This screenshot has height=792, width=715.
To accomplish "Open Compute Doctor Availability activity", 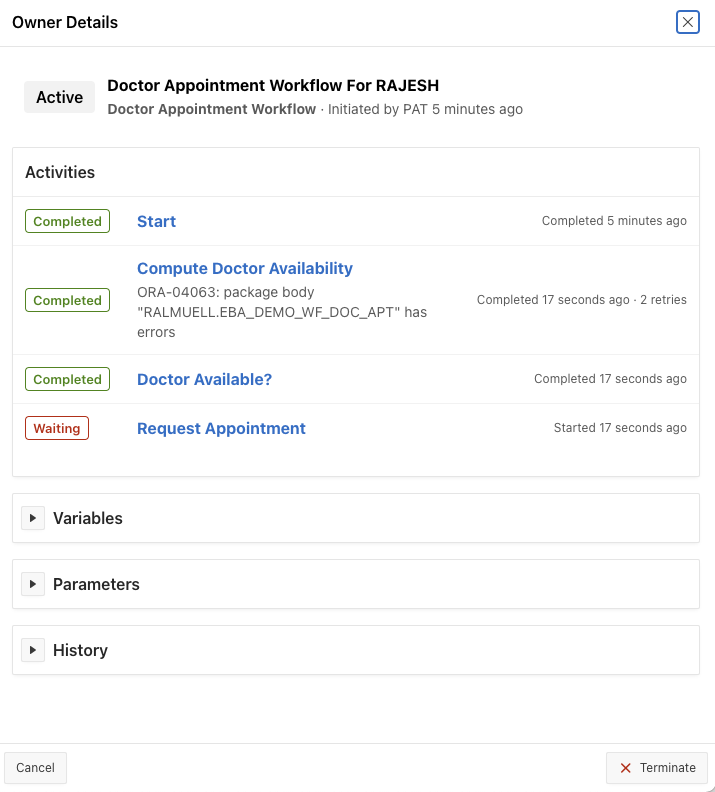I will (244, 268).
